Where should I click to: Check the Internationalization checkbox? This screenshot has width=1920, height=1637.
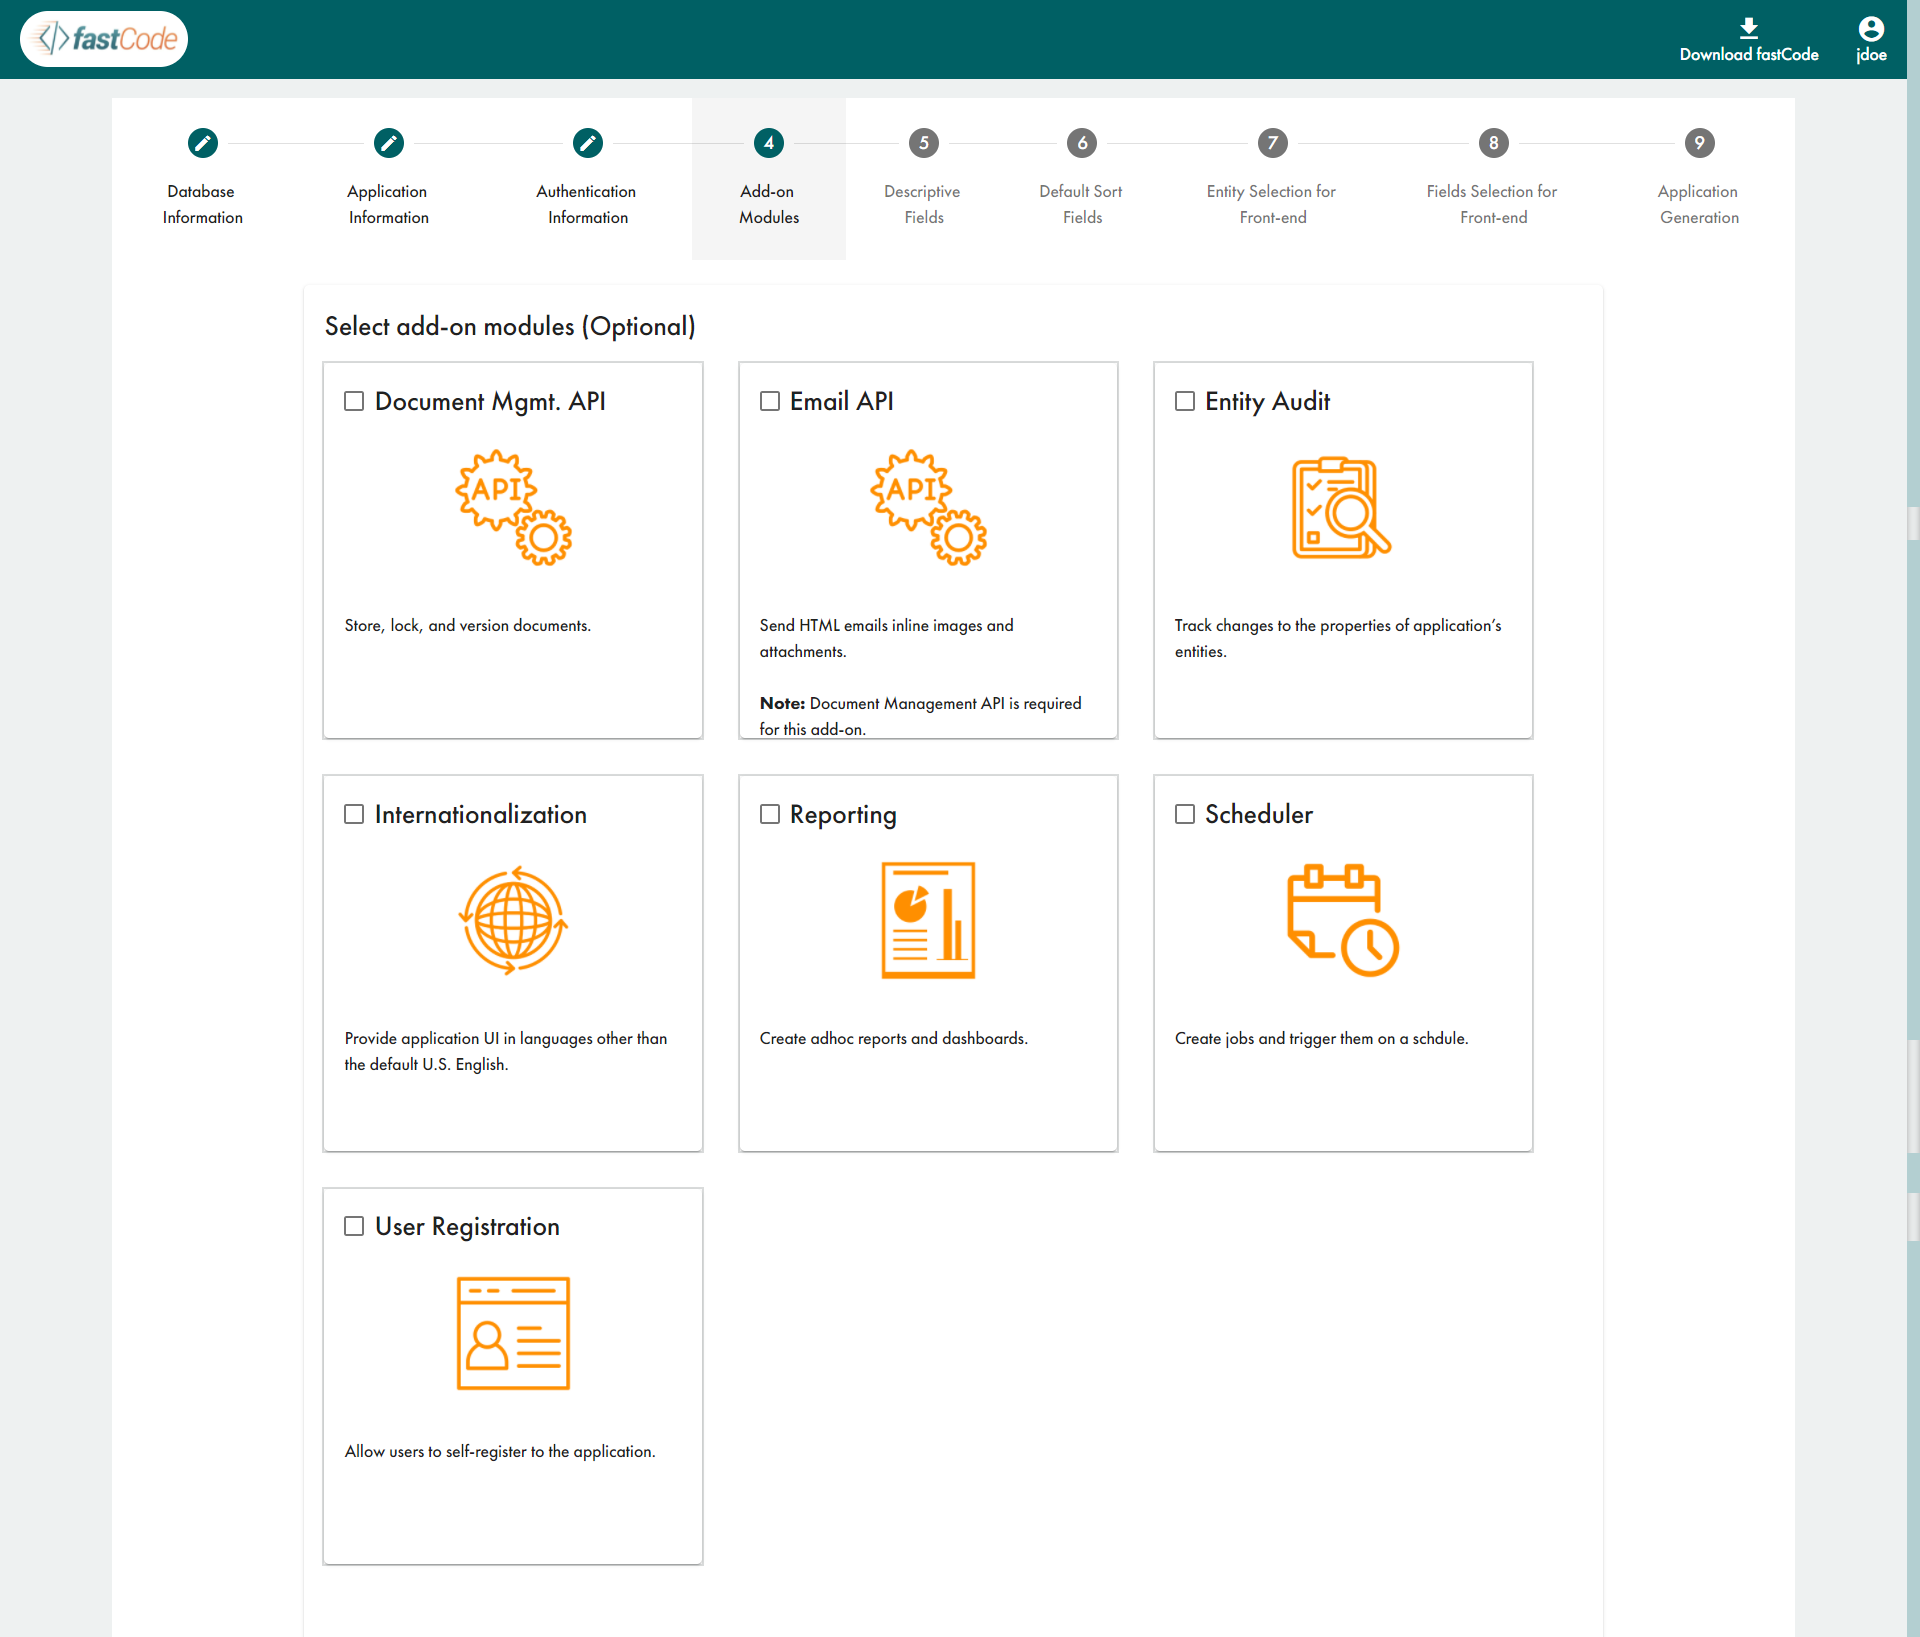coord(354,814)
